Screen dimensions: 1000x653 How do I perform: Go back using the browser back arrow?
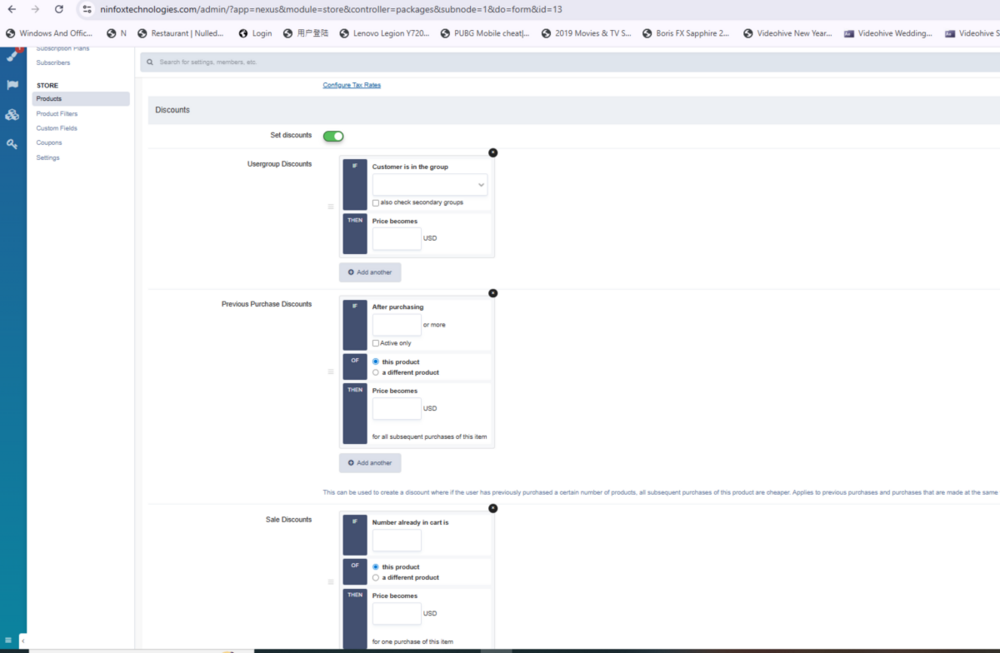[11, 10]
